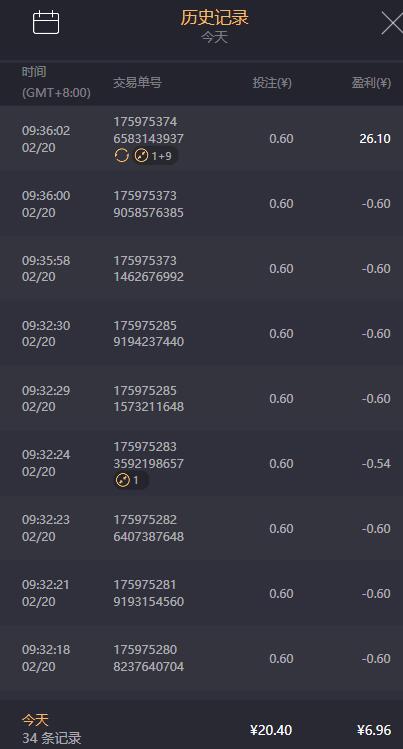Select the 09:36:00 transaction row

click(202, 203)
